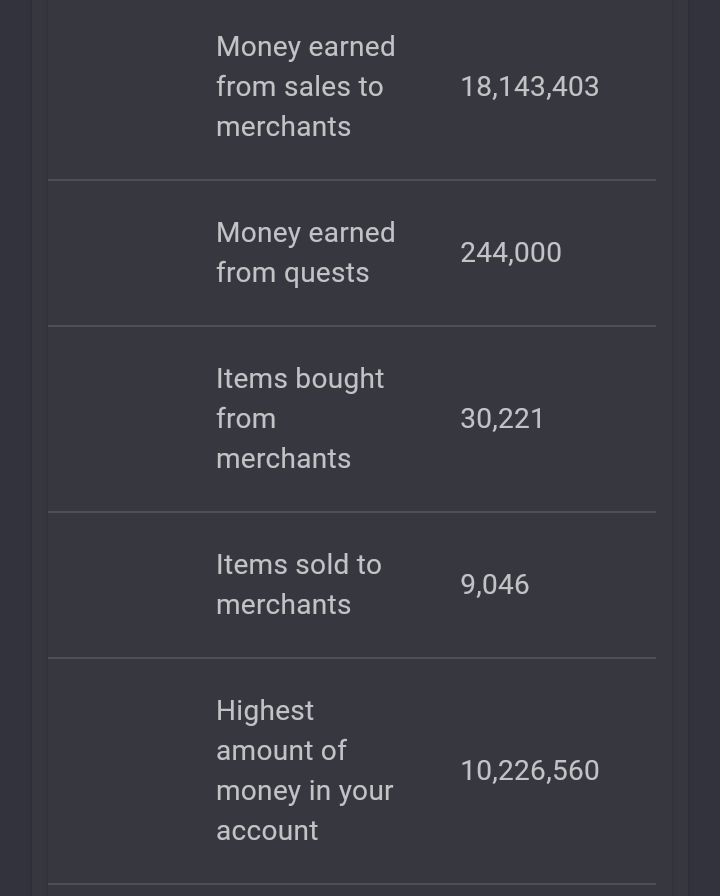Image resolution: width=720 pixels, height=896 pixels.
Task: Click divider line below the 244,000 row
Action: tap(352, 326)
